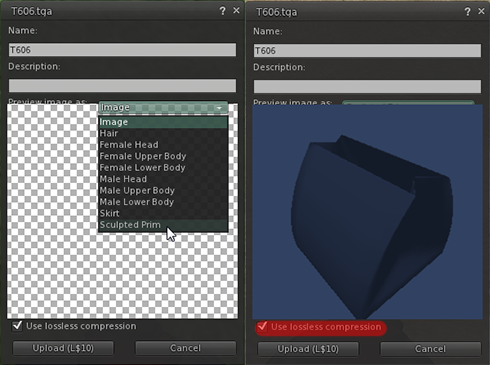Toggle lossless compression in the right dialog
The image size is (490, 365).
click(262, 326)
